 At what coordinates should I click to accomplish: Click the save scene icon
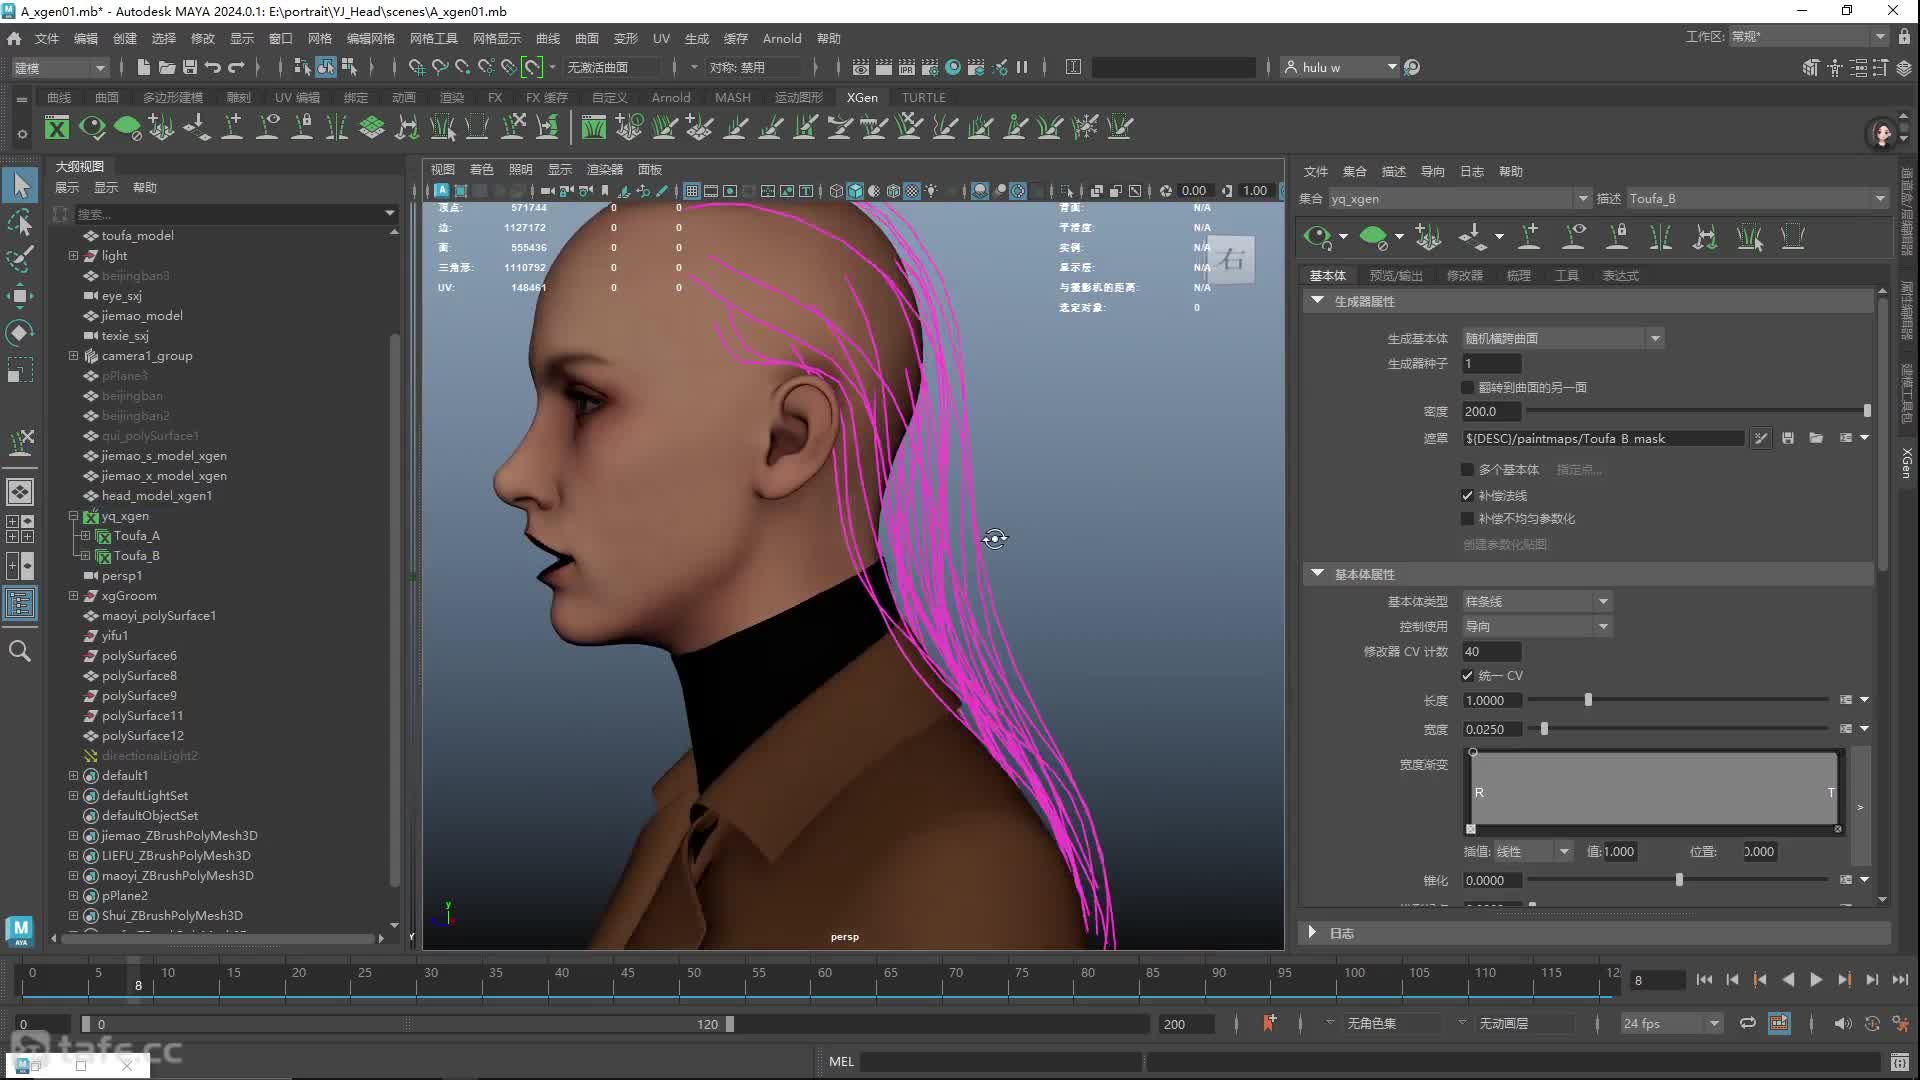pyautogui.click(x=190, y=67)
